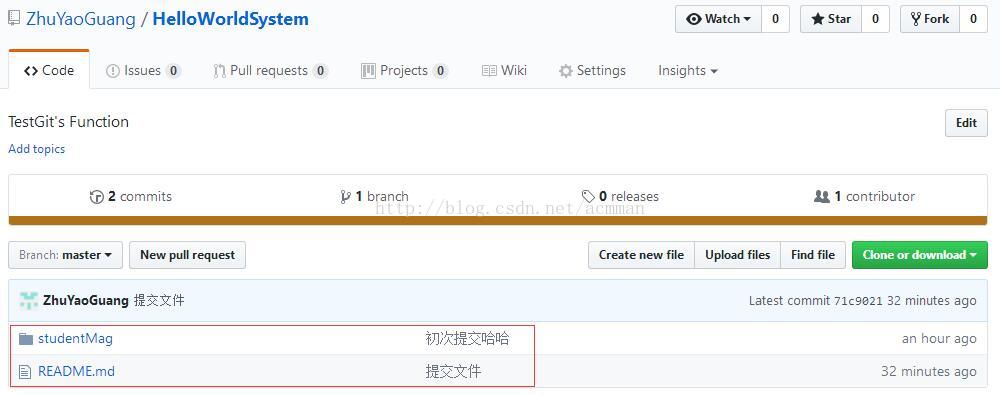The image size is (1000, 395).
Task: Expand the Insights dropdown
Action: tap(688, 70)
